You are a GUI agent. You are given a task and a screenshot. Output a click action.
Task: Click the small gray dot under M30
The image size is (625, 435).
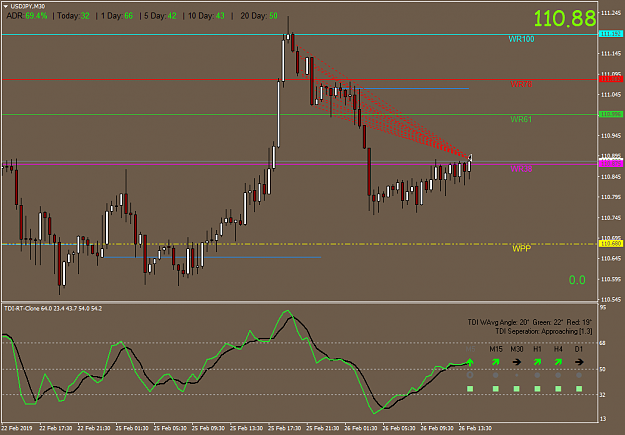(x=517, y=375)
